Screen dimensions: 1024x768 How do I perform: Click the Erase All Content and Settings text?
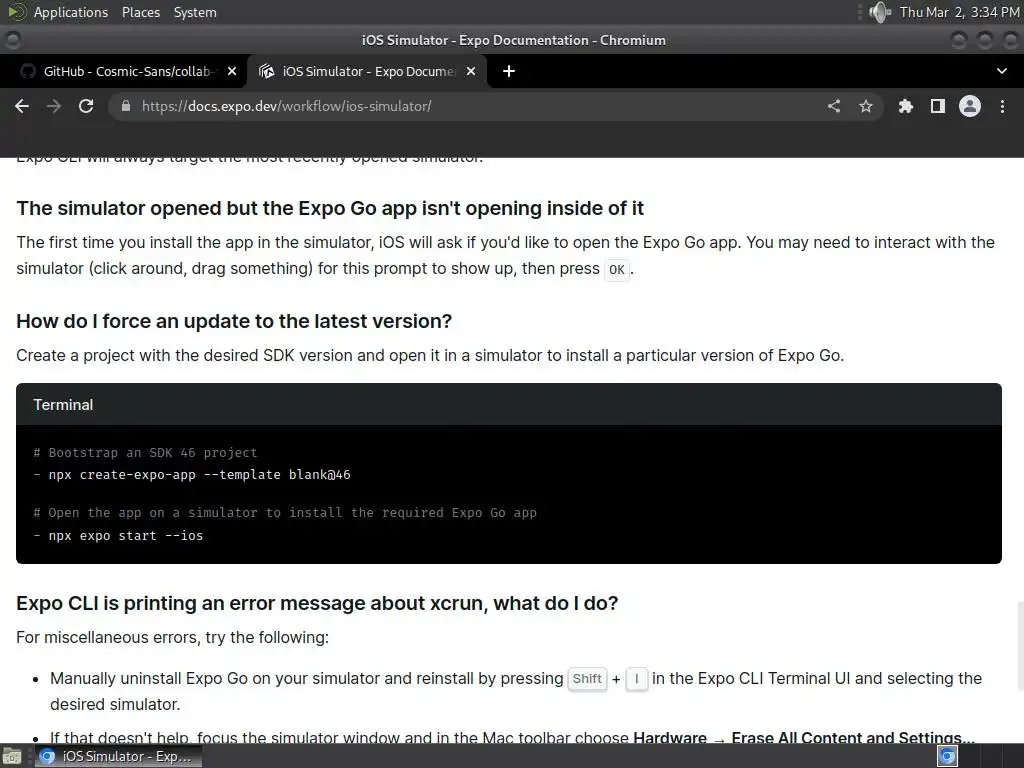tap(853, 737)
